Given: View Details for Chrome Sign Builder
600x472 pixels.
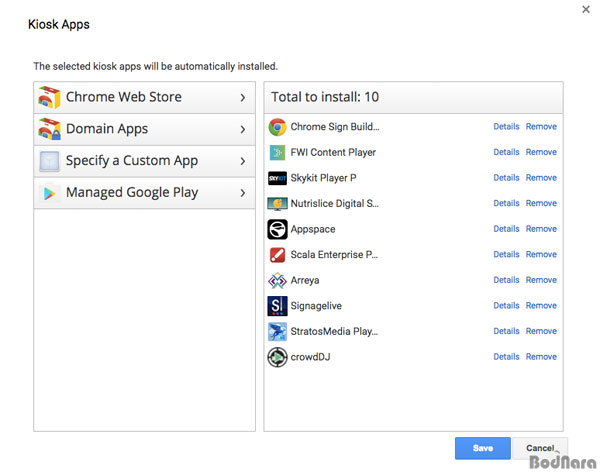Looking at the screenshot, I should click(x=506, y=127).
